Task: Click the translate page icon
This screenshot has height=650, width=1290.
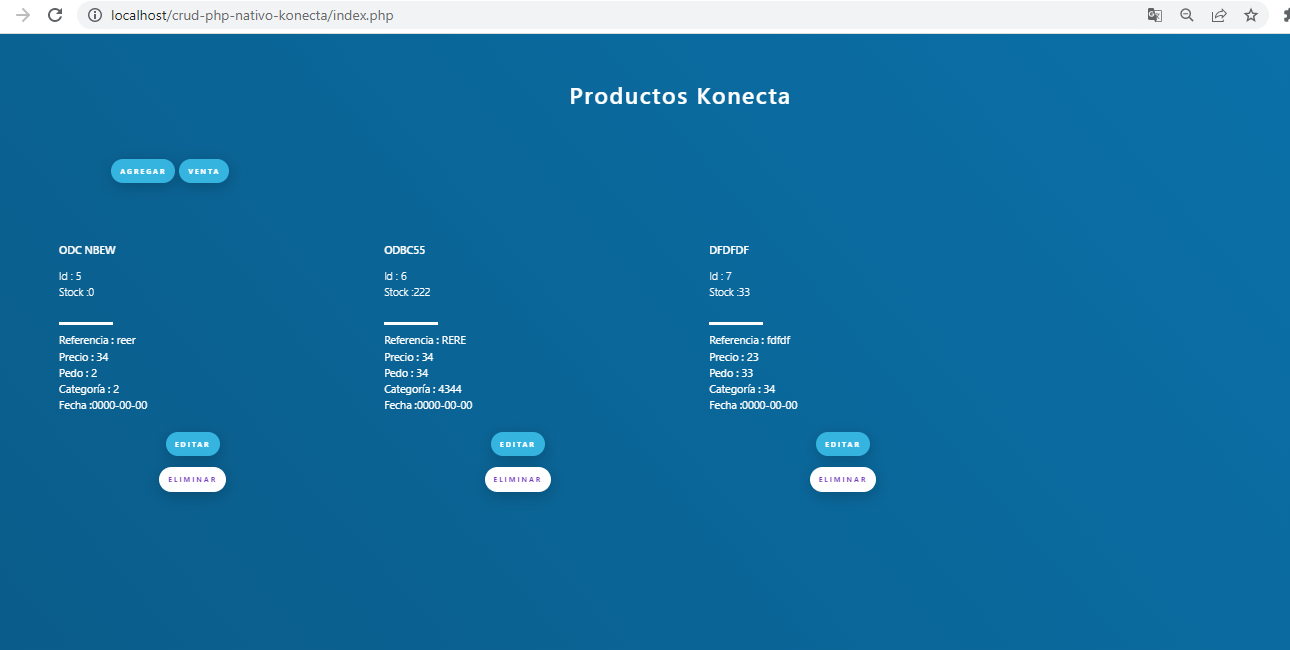Action: [x=1155, y=15]
